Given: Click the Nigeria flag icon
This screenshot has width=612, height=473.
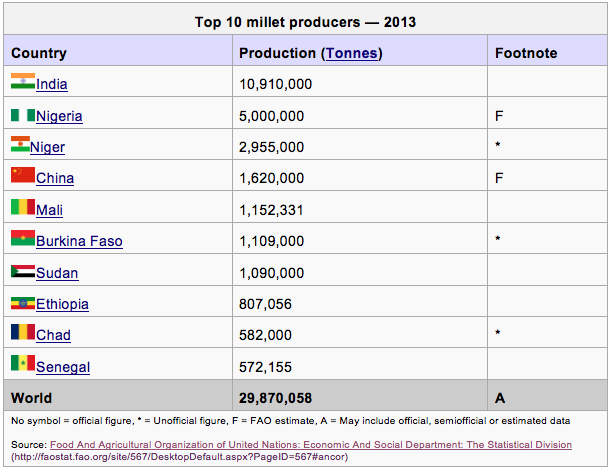Looking at the screenshot, I should click(x=22, y=115).
